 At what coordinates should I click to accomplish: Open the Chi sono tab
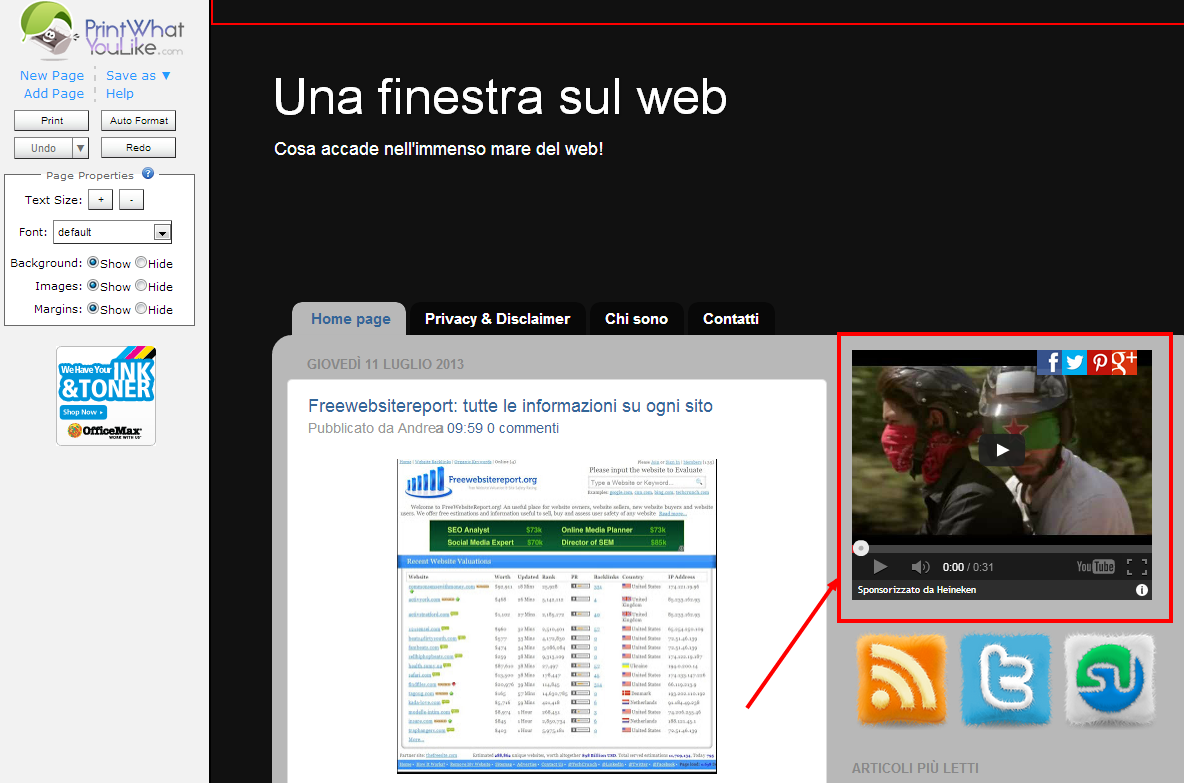637,318
